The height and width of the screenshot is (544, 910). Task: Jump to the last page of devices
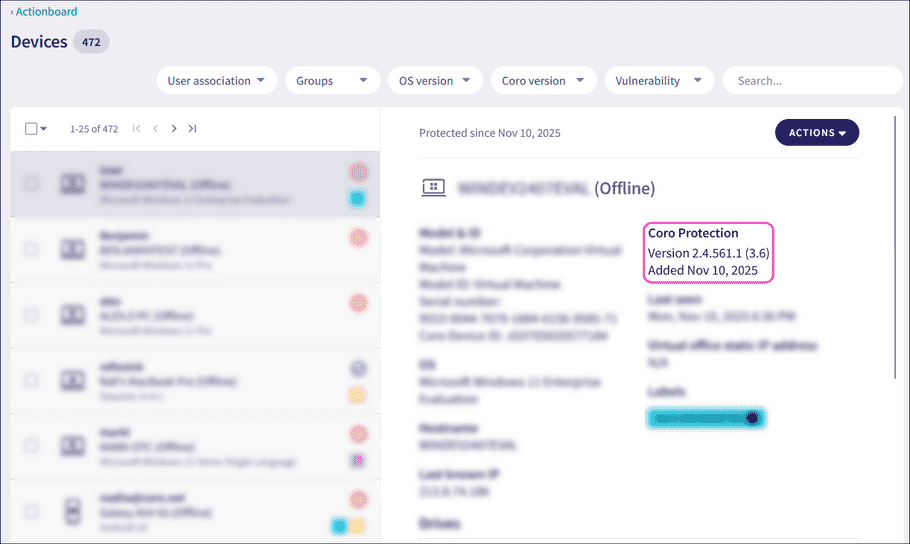(192, 129)
